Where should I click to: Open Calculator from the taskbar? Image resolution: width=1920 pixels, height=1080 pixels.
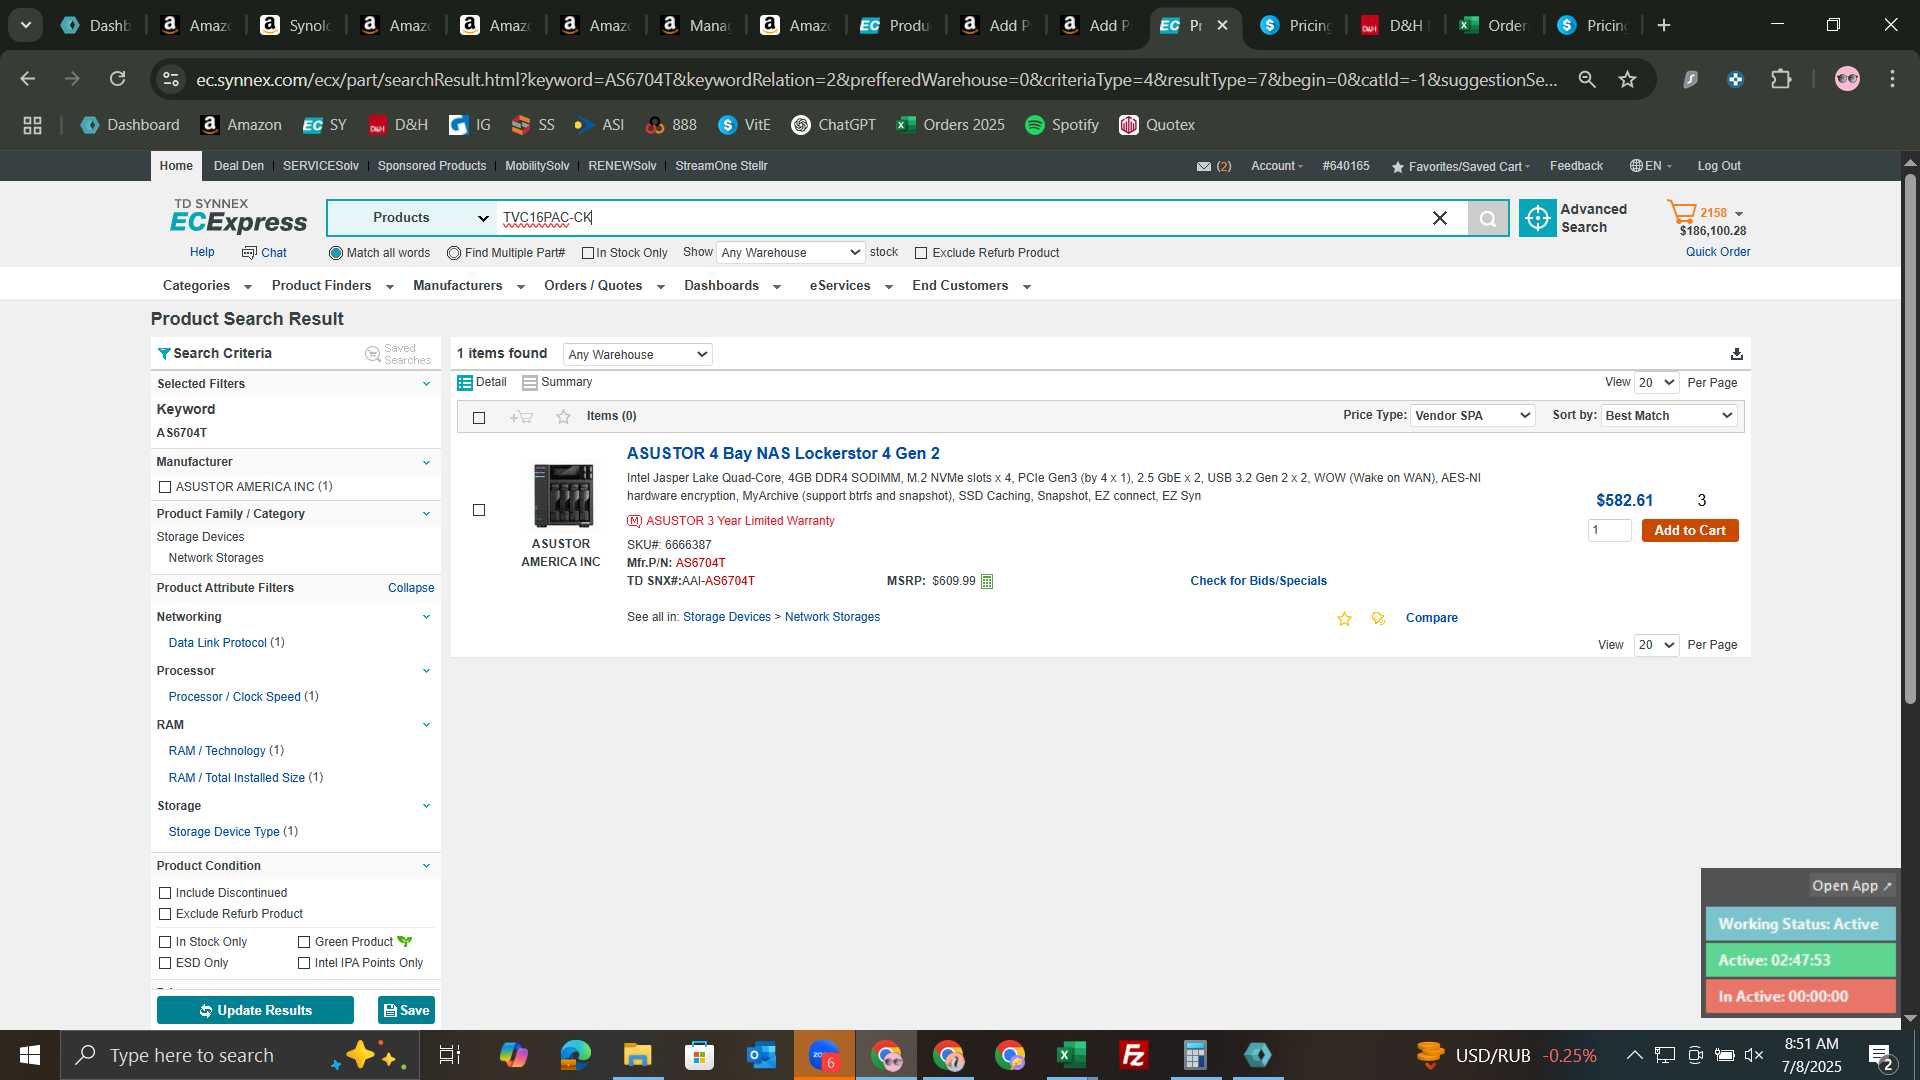[1195, 1055]
